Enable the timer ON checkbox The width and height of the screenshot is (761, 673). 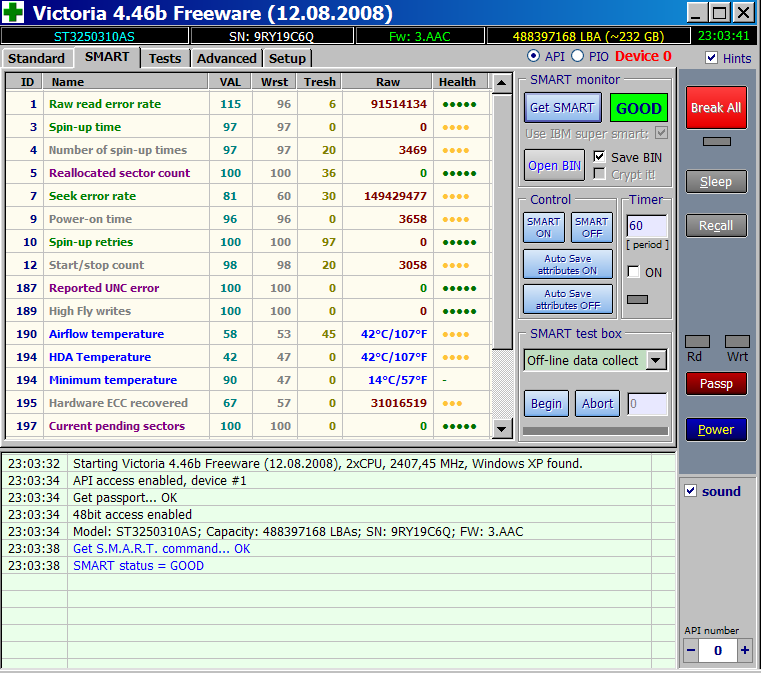(x=633, y=272)
